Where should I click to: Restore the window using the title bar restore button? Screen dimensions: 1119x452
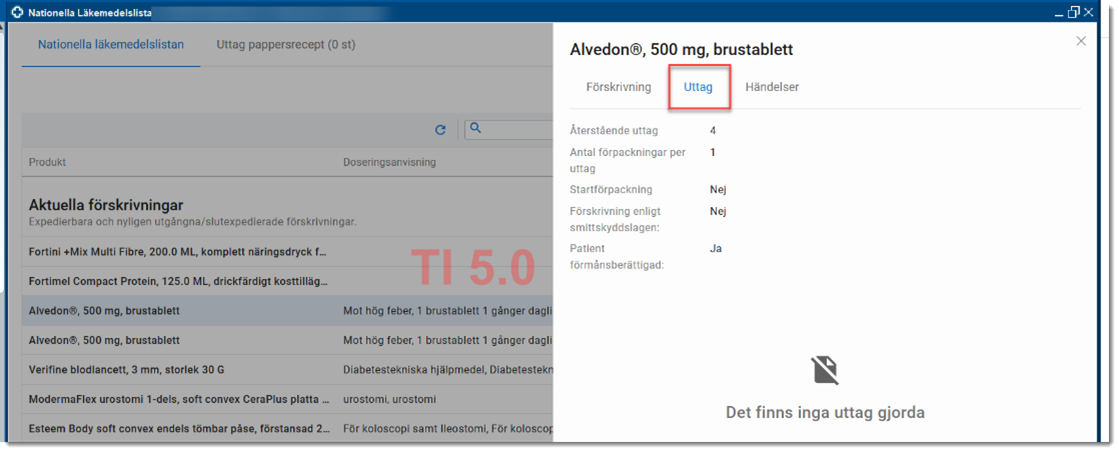(x=1073, y=12)
